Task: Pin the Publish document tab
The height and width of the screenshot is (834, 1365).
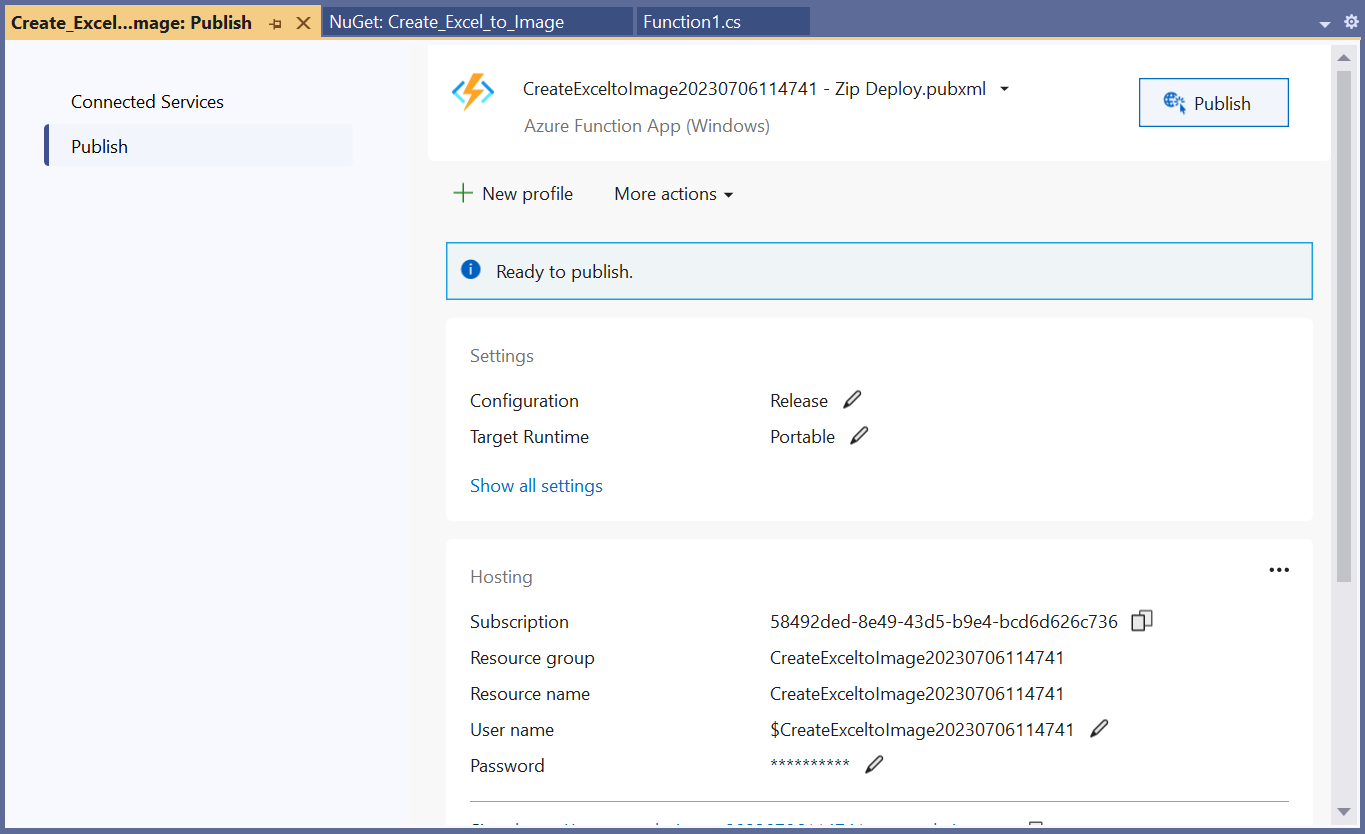Action: 275,23
